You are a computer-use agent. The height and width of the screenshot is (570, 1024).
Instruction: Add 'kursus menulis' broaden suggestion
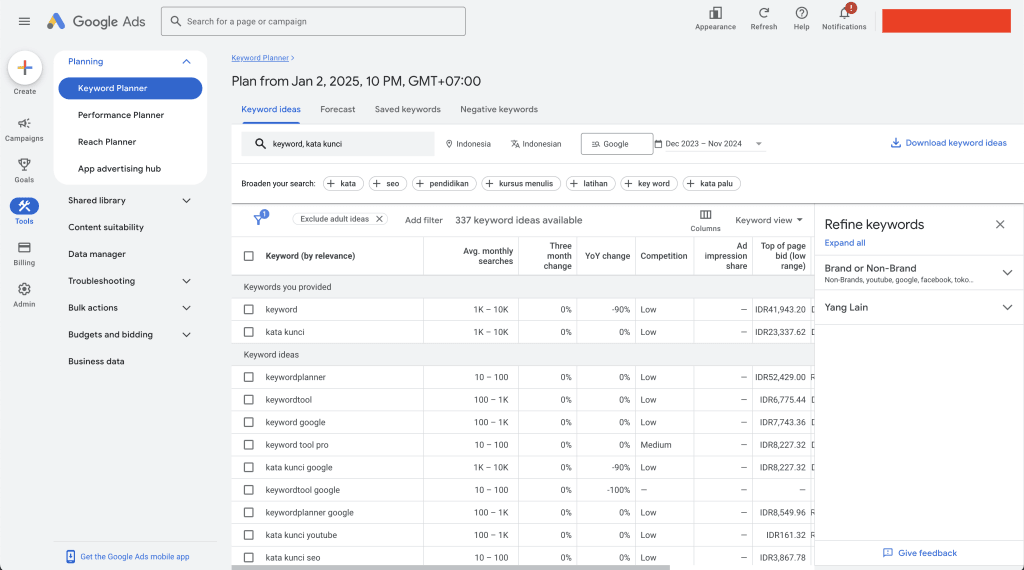tap(521, 183)
